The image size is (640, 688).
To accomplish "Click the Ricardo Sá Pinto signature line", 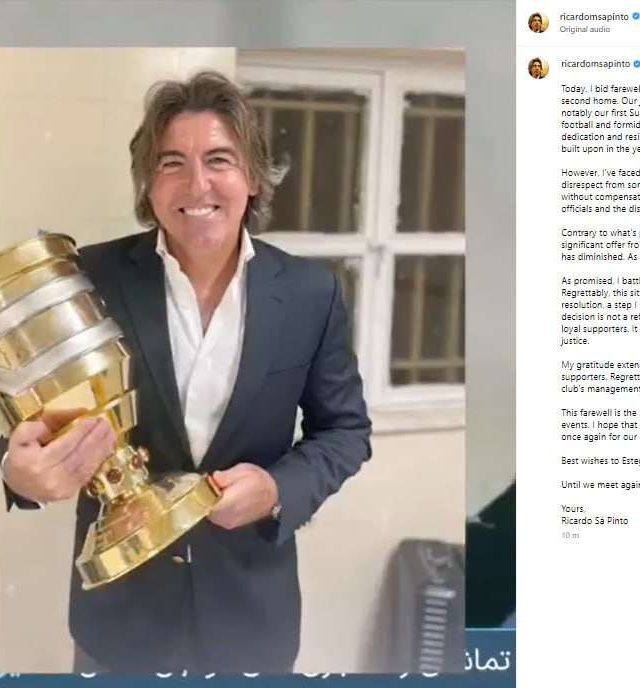I will 594,521.
